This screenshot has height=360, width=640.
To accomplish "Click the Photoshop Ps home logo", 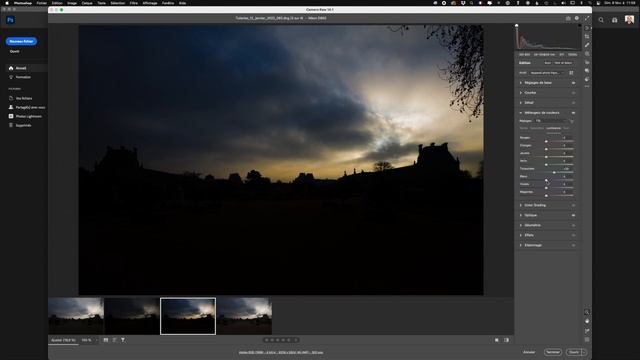I will 10,20.
